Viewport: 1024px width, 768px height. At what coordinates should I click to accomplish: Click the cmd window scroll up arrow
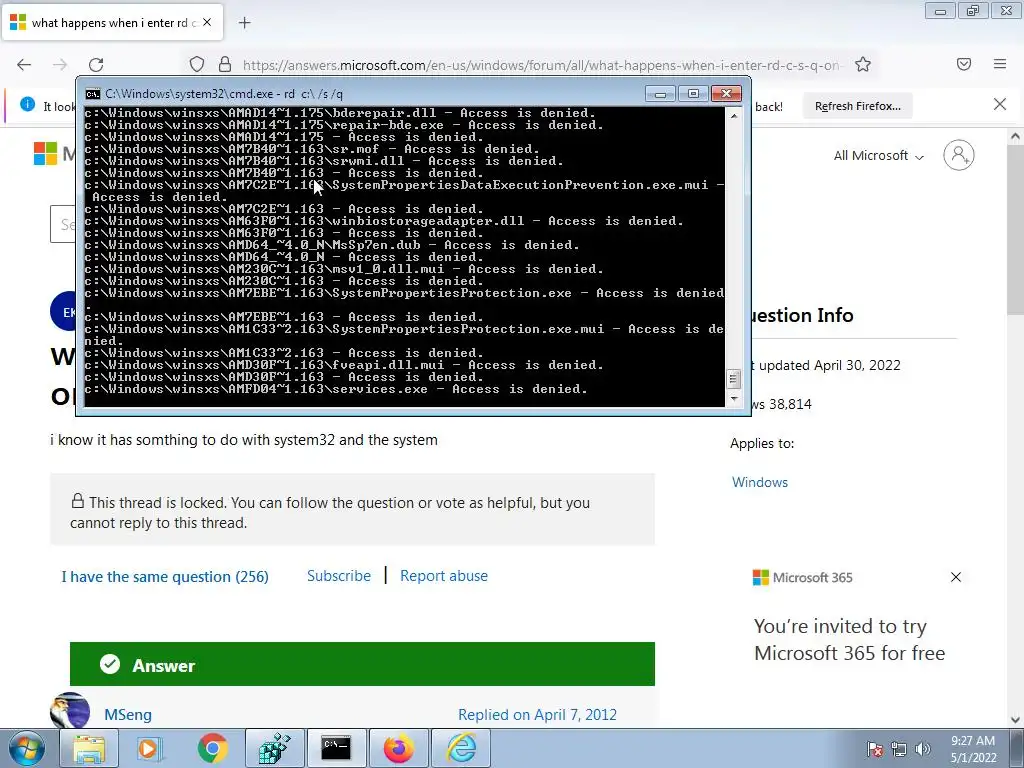click(734, 116)
